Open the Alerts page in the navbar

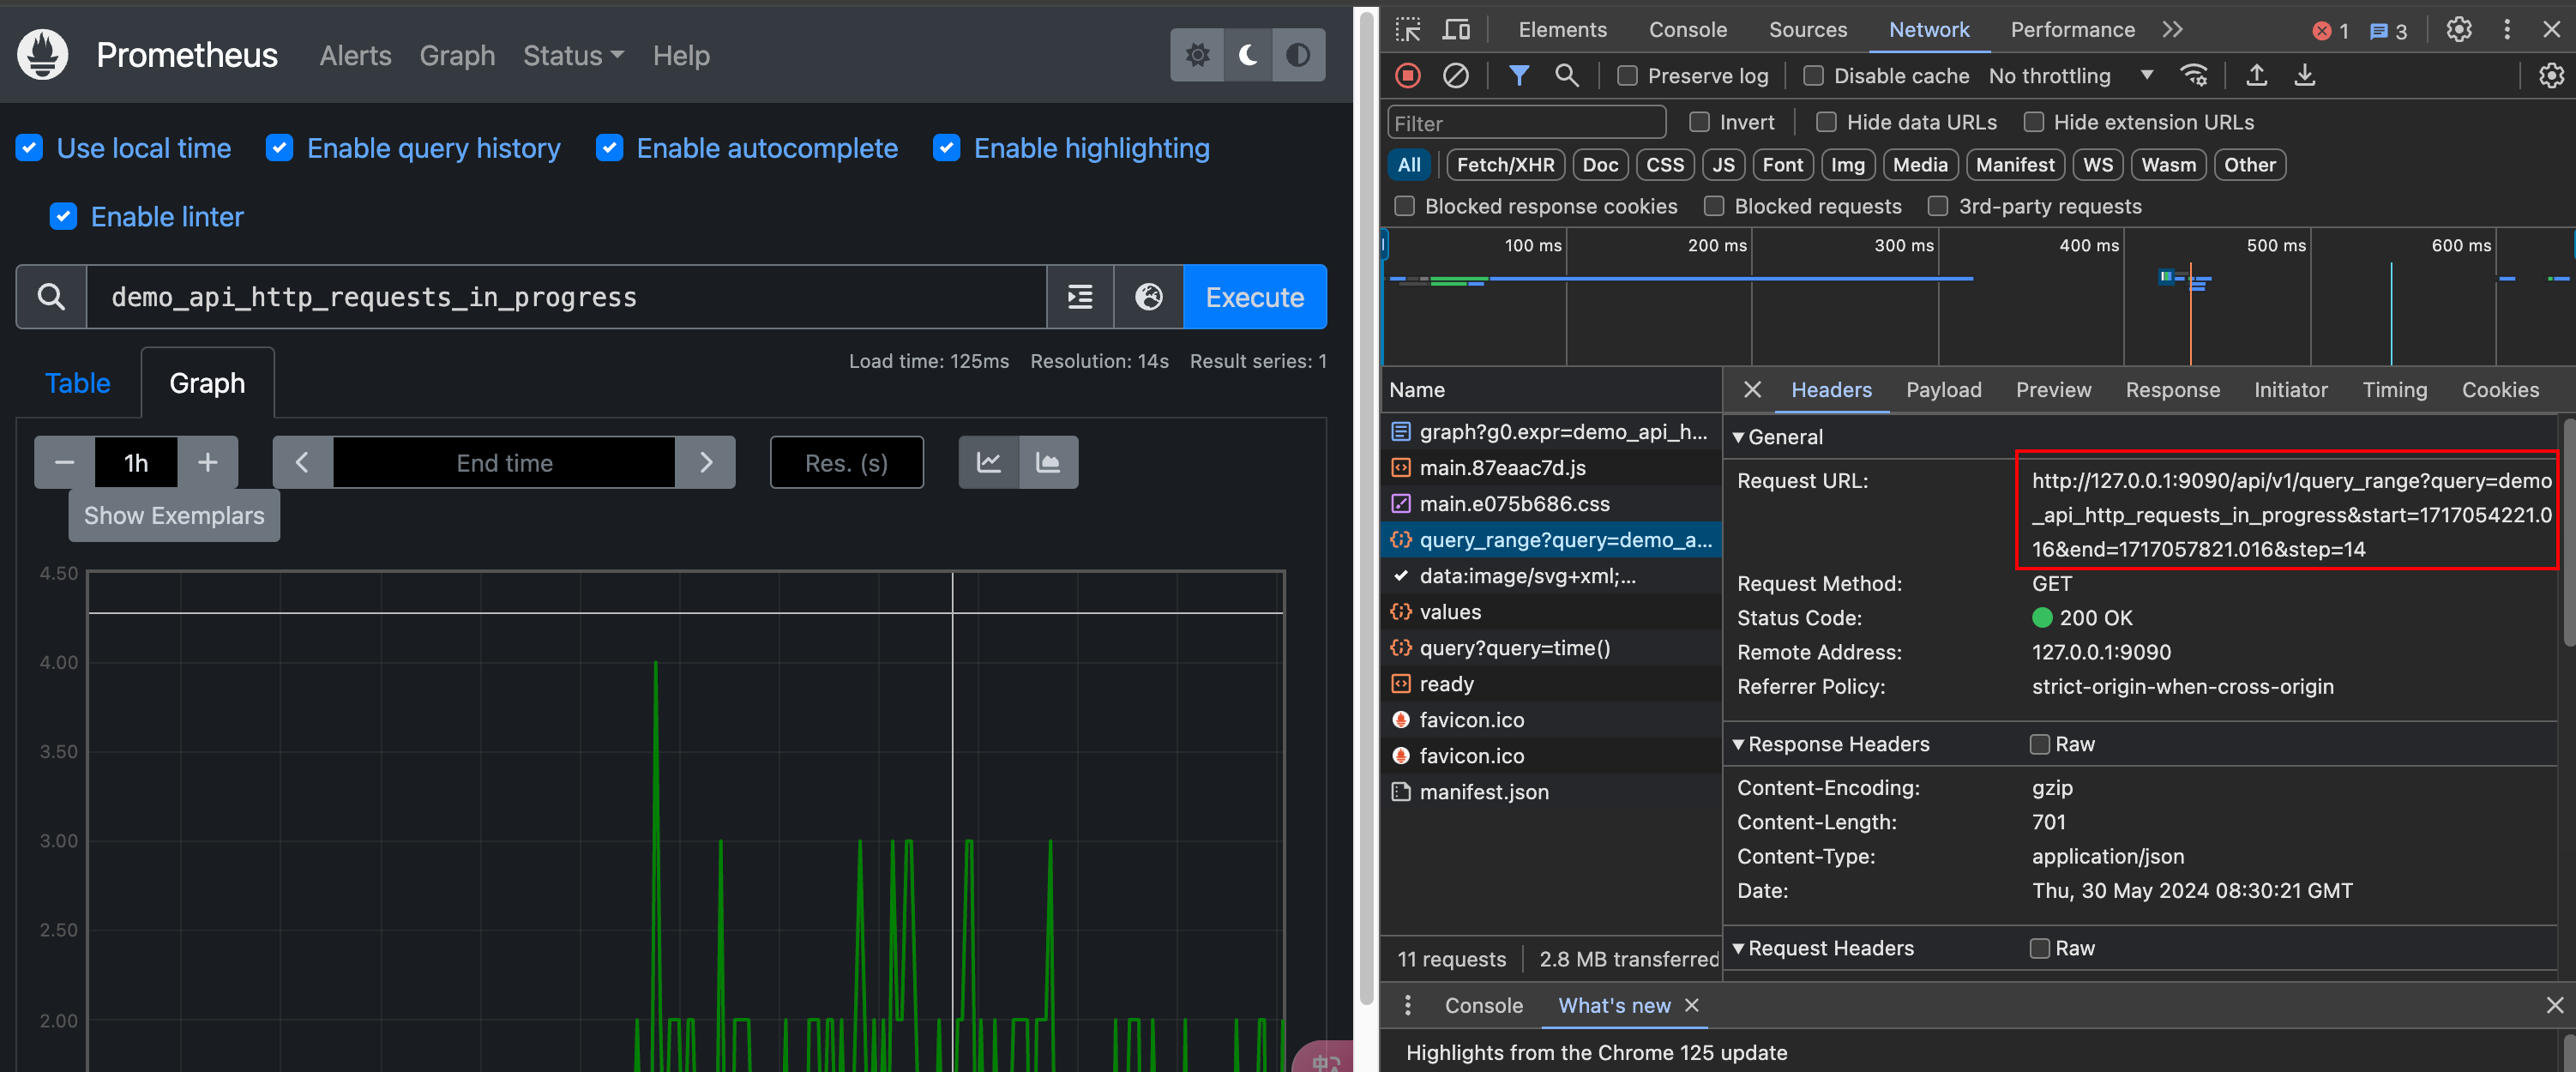pos(355,56)
